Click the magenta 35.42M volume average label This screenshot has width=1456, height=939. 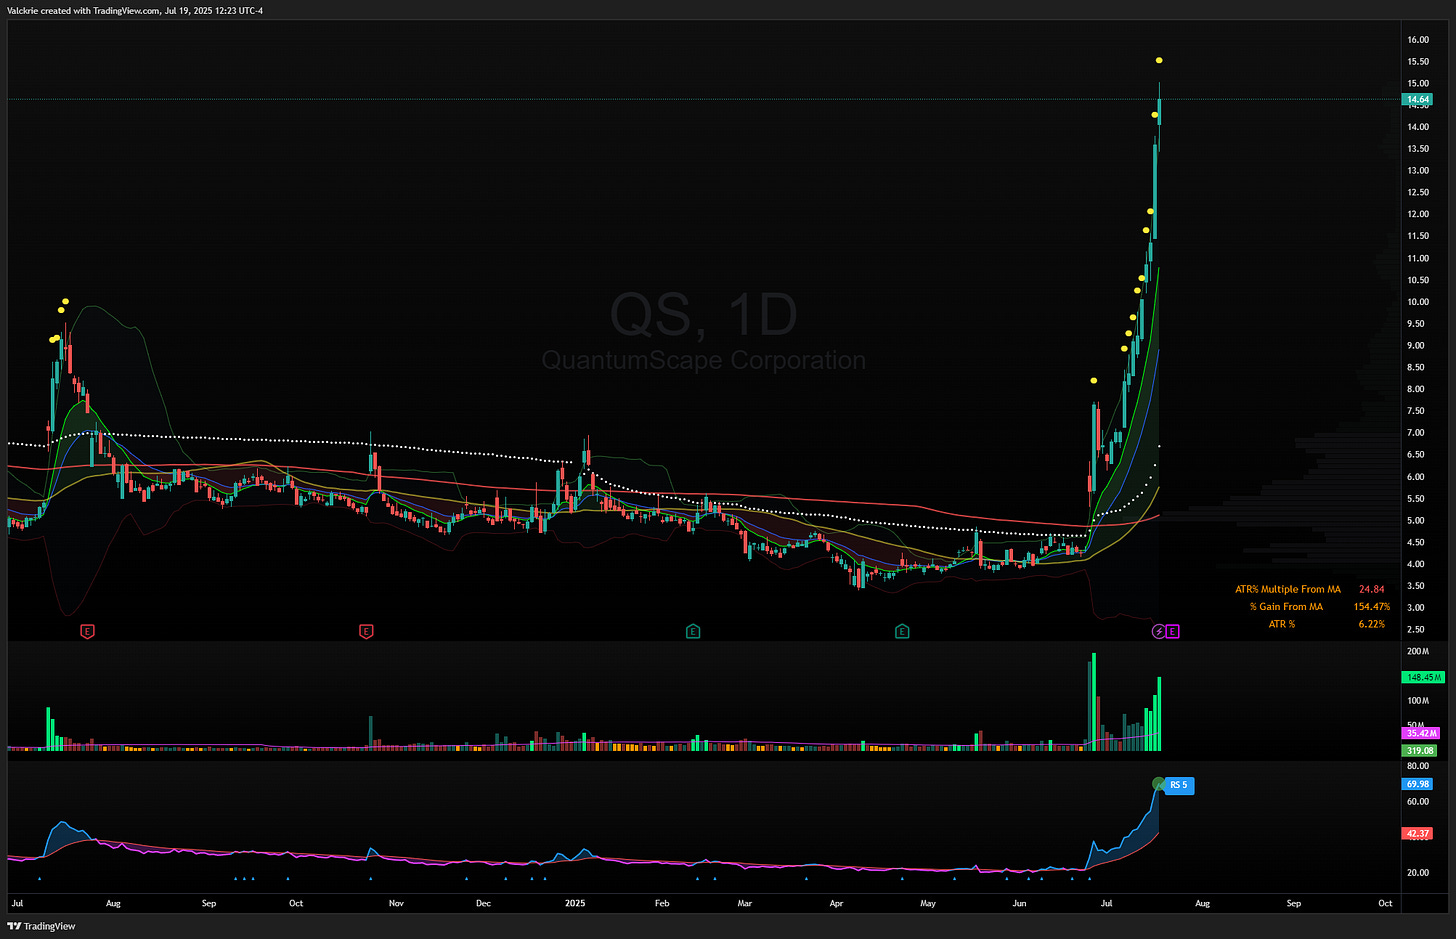tap(1421, 733)
